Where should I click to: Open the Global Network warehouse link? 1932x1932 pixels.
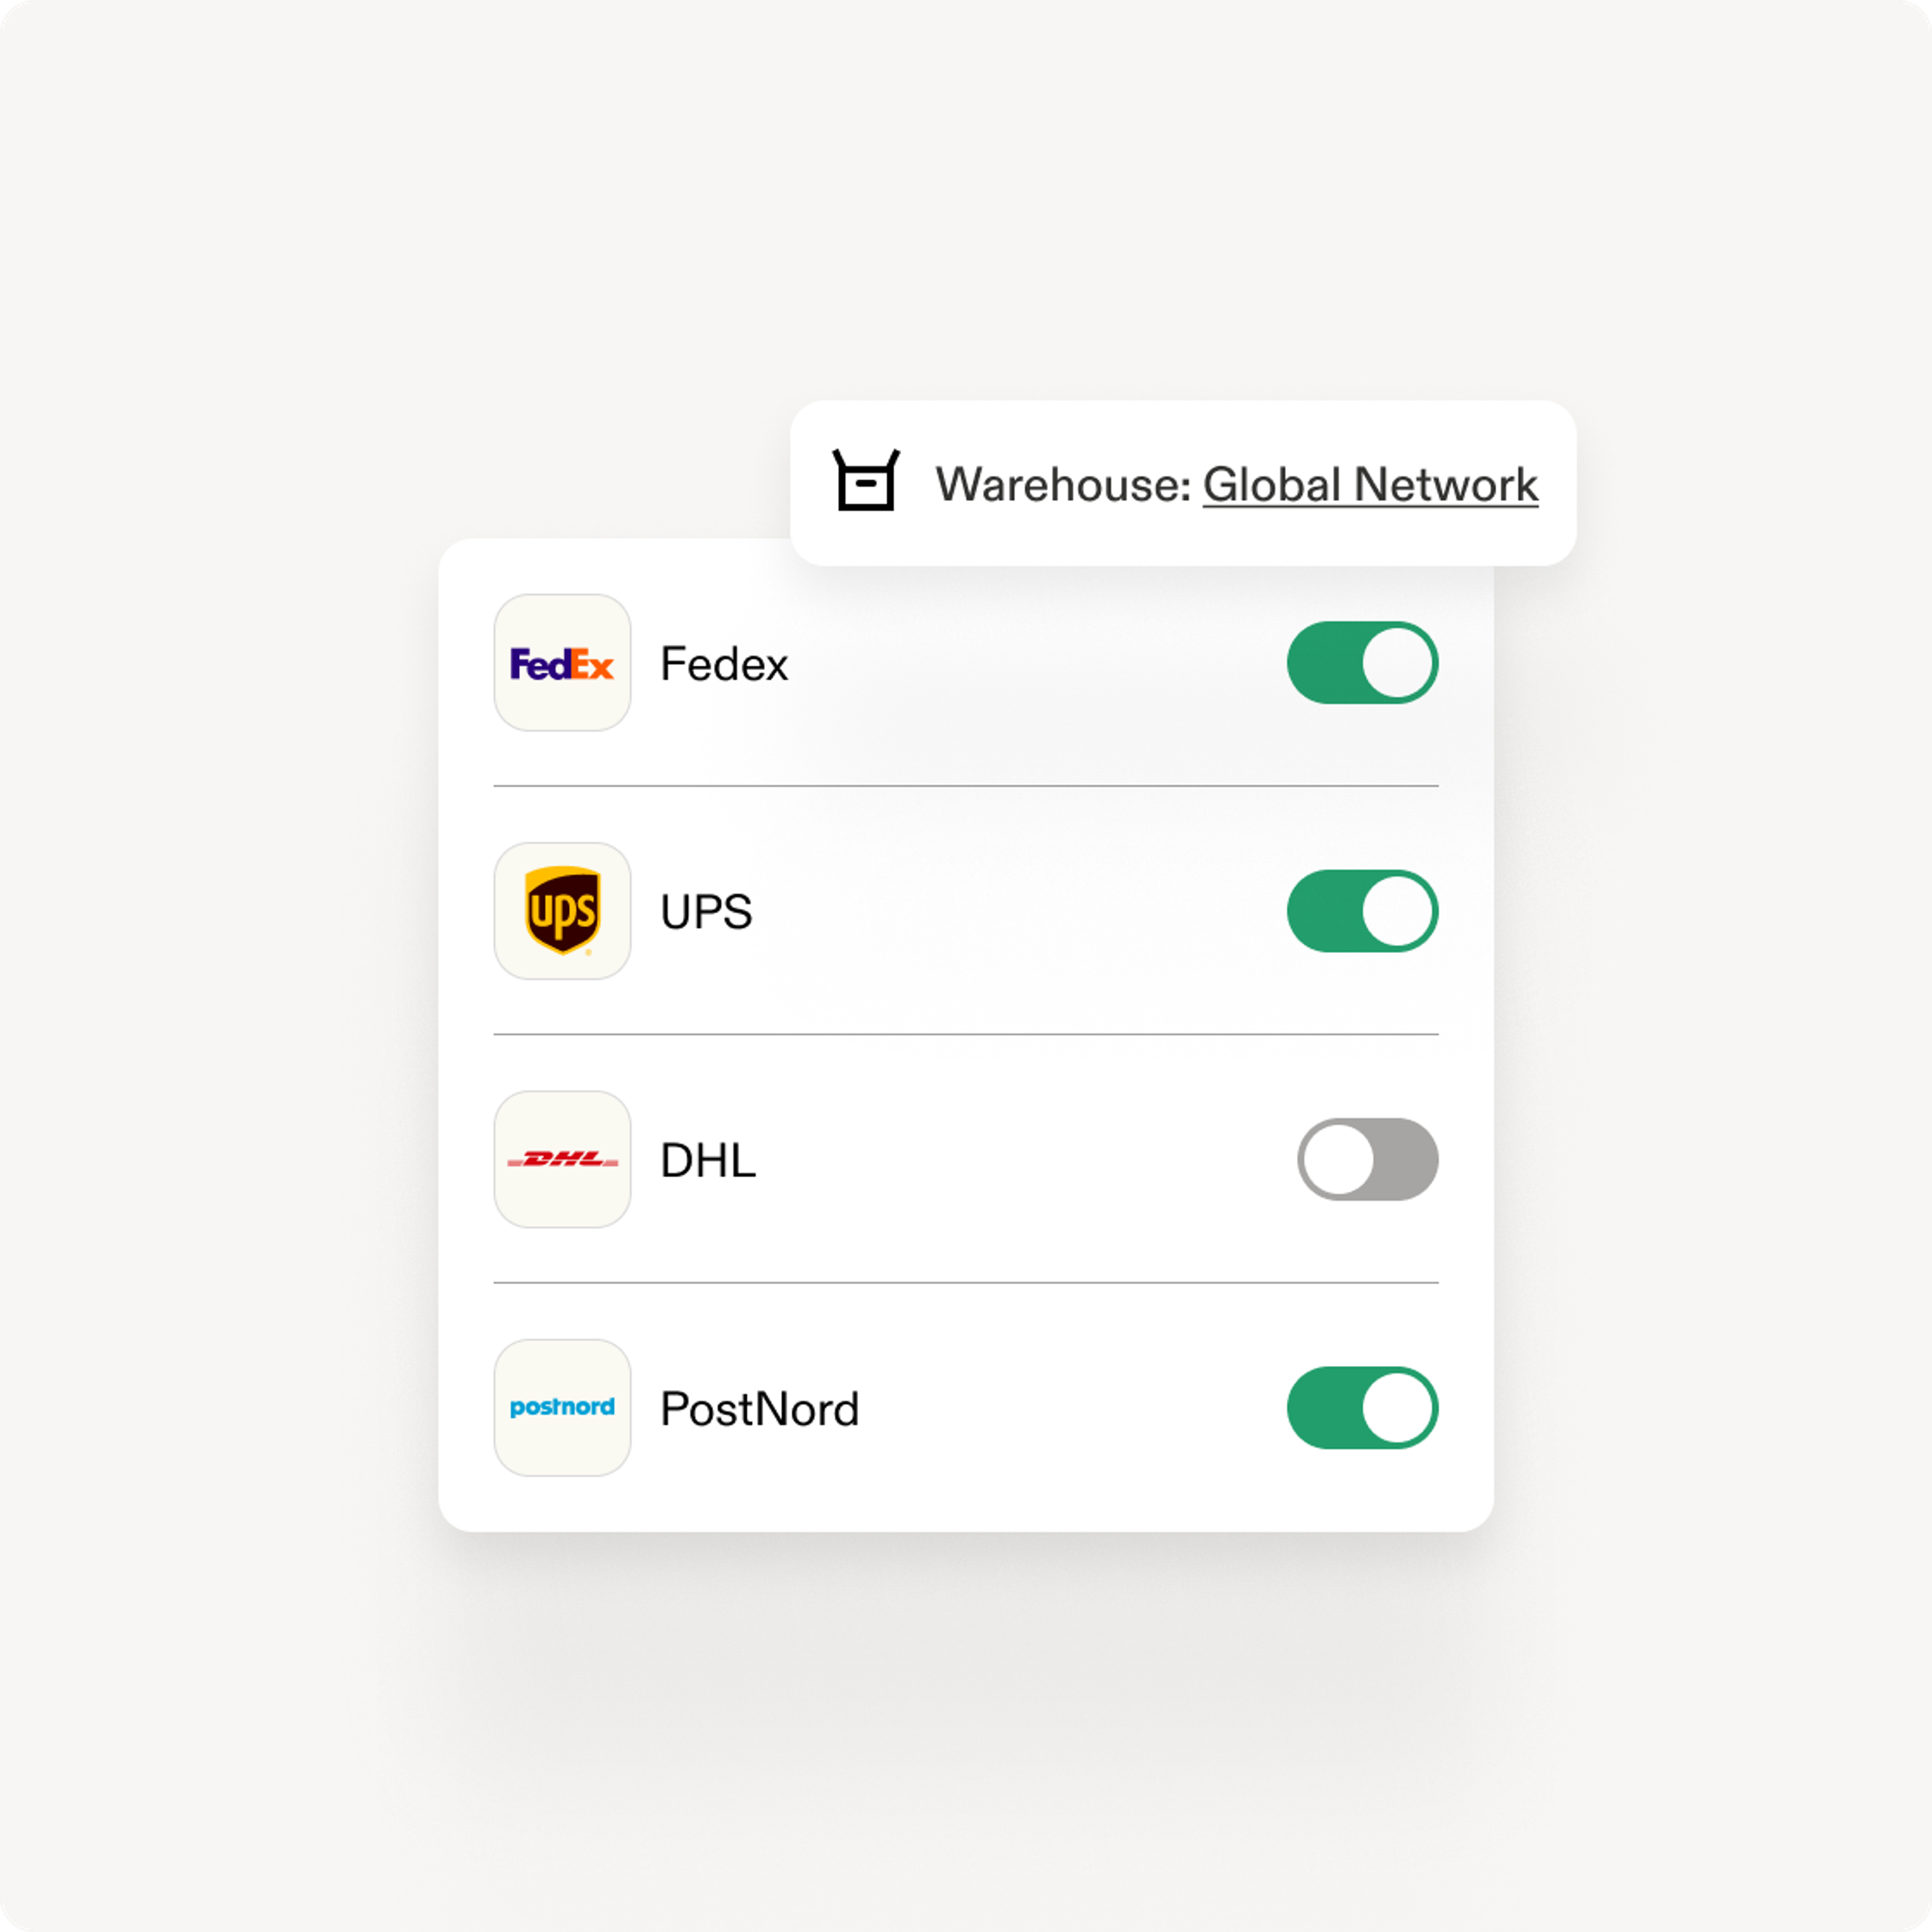pos(1370,485)
